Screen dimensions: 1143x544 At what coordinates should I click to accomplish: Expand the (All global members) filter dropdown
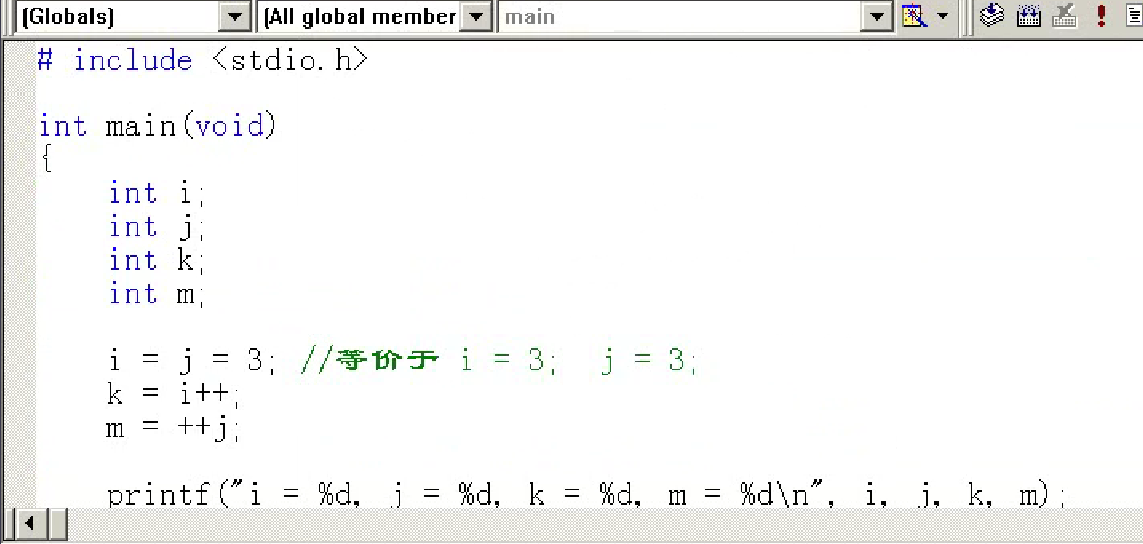click(478, 17)
